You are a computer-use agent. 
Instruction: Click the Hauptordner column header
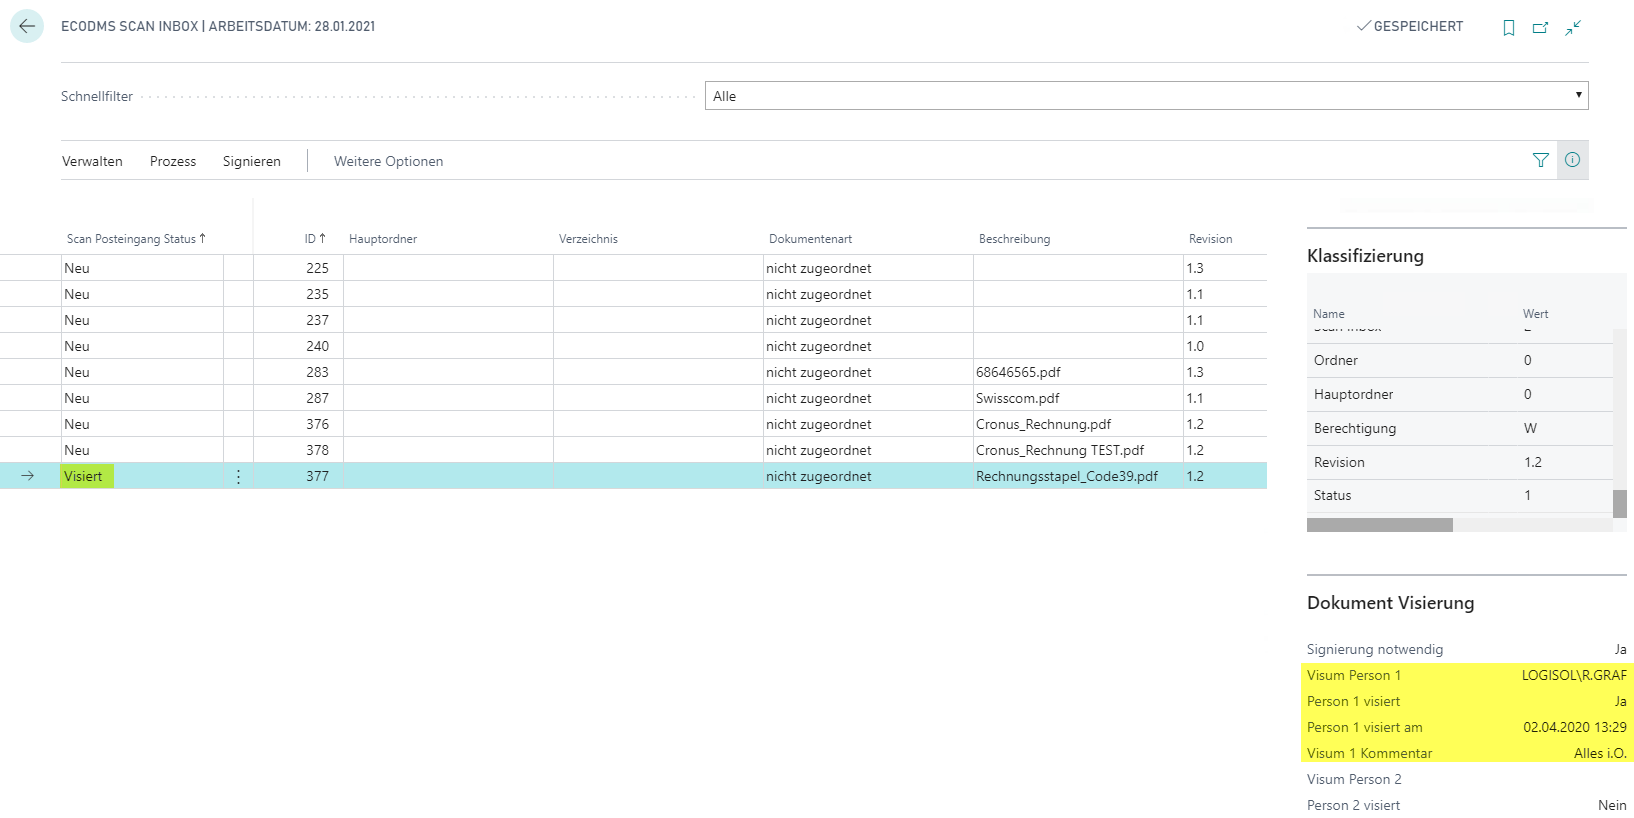coord(383,239)
